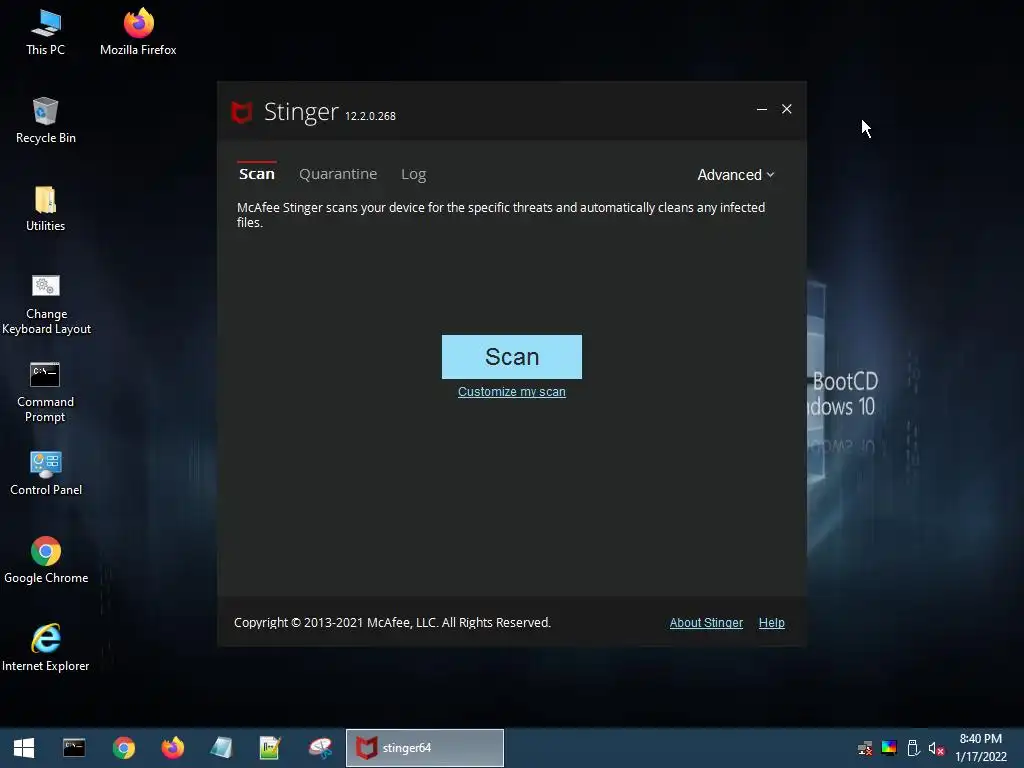The image size is (1024, 768).
Task: Select the Change Keyboard Layout desktop icon
Action: tap(46, 305)
